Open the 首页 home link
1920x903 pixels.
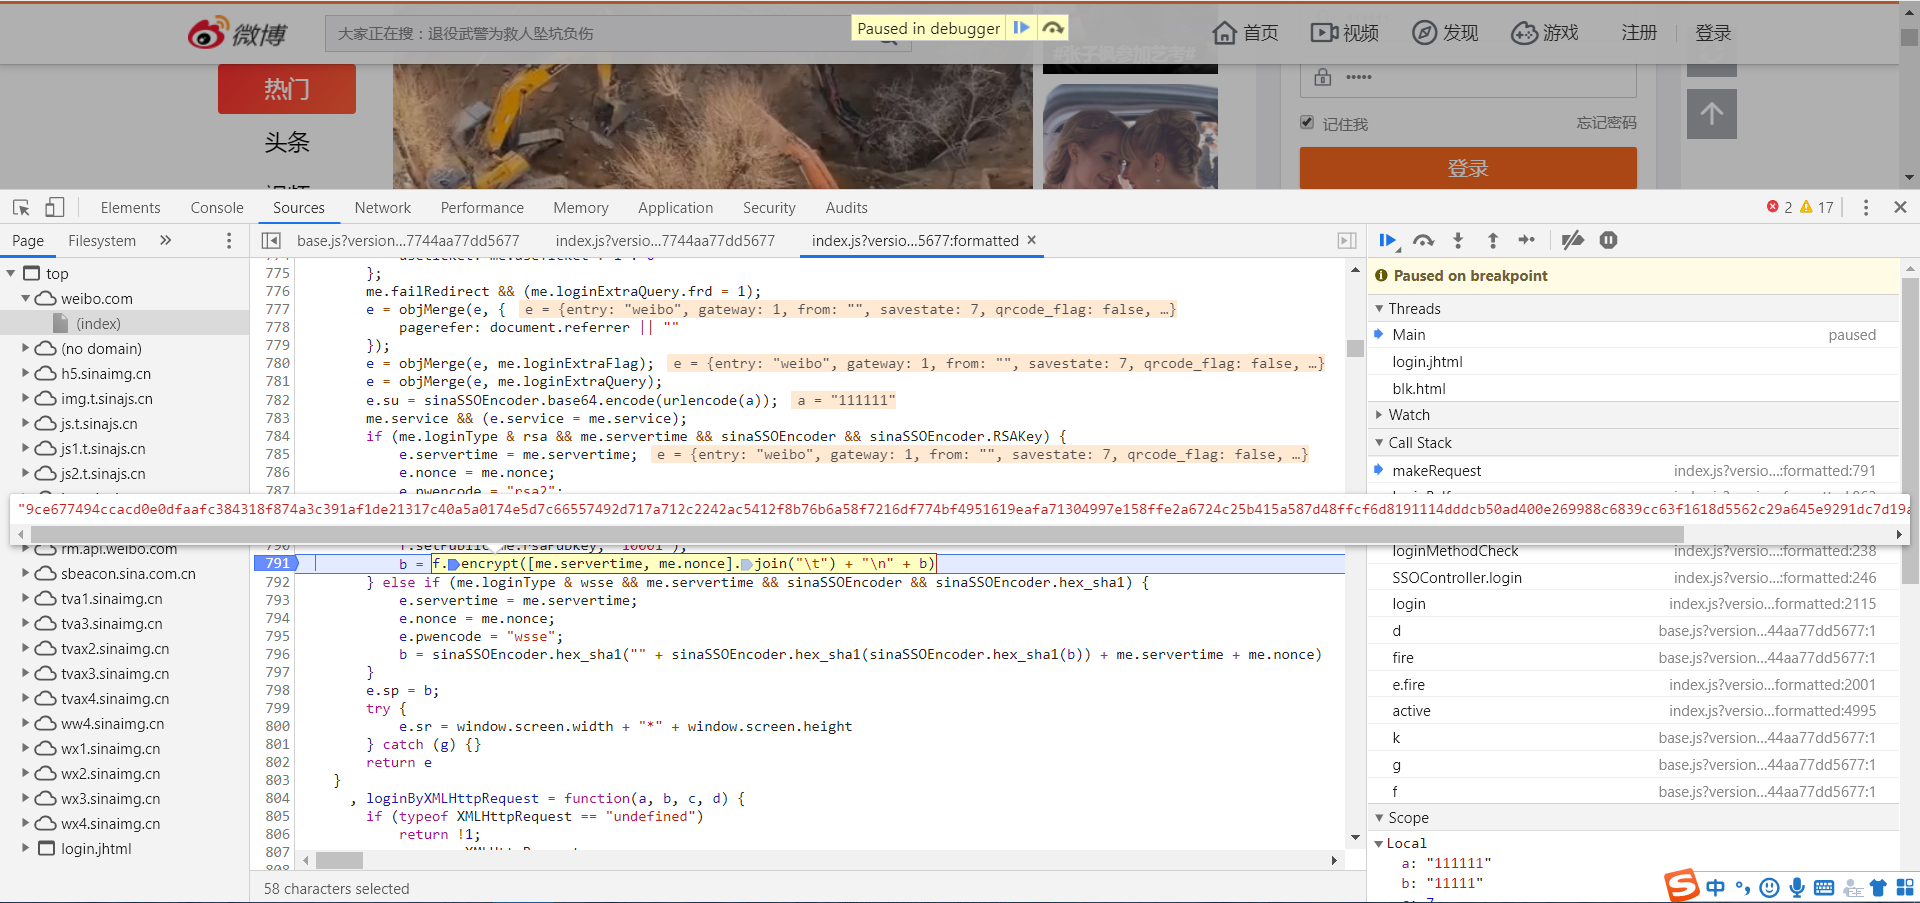tap(1245, 33)
